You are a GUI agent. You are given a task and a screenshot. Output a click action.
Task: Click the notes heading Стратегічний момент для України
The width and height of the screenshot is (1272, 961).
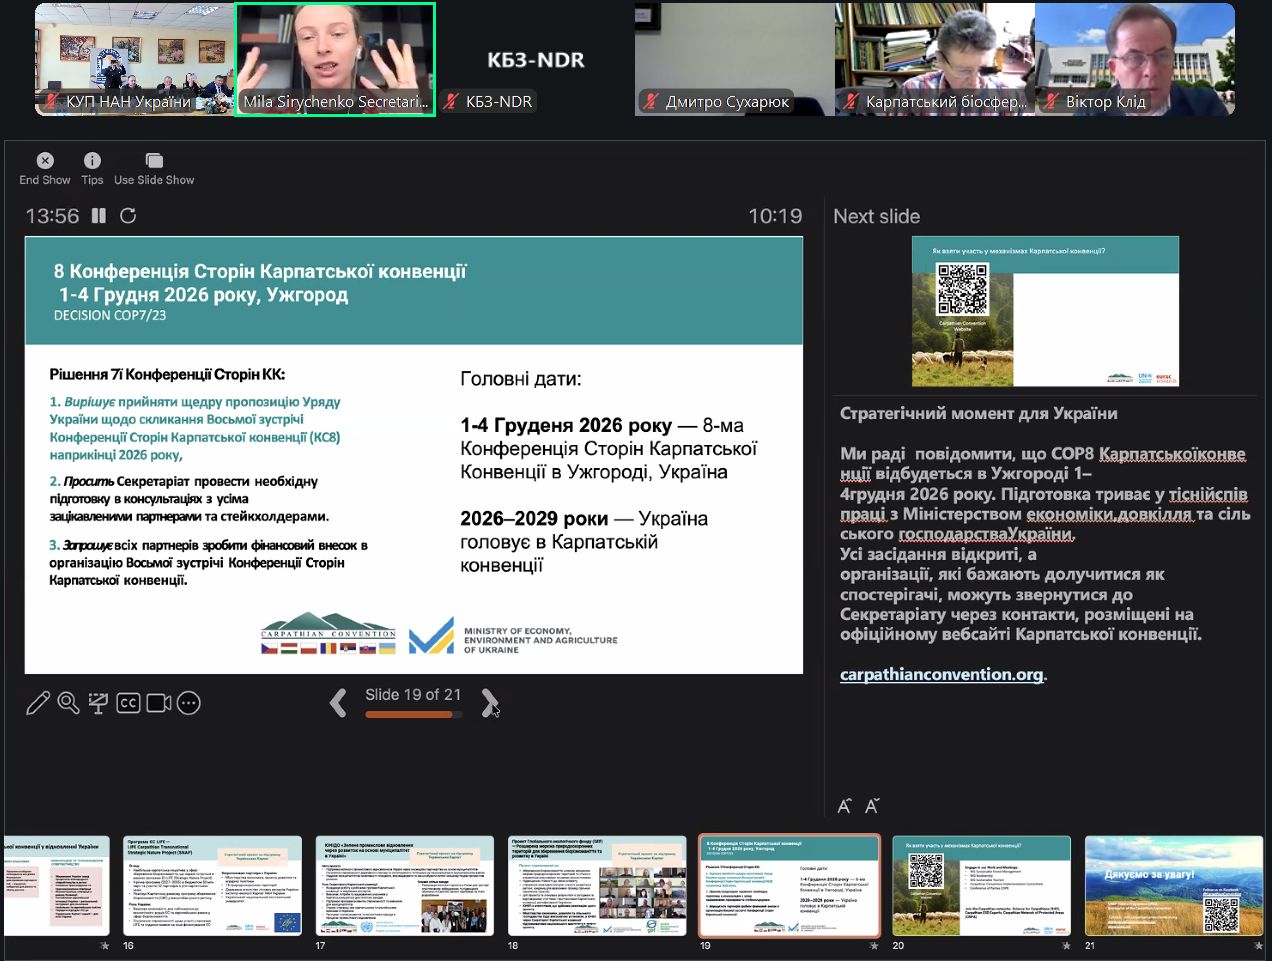(979, 413)
